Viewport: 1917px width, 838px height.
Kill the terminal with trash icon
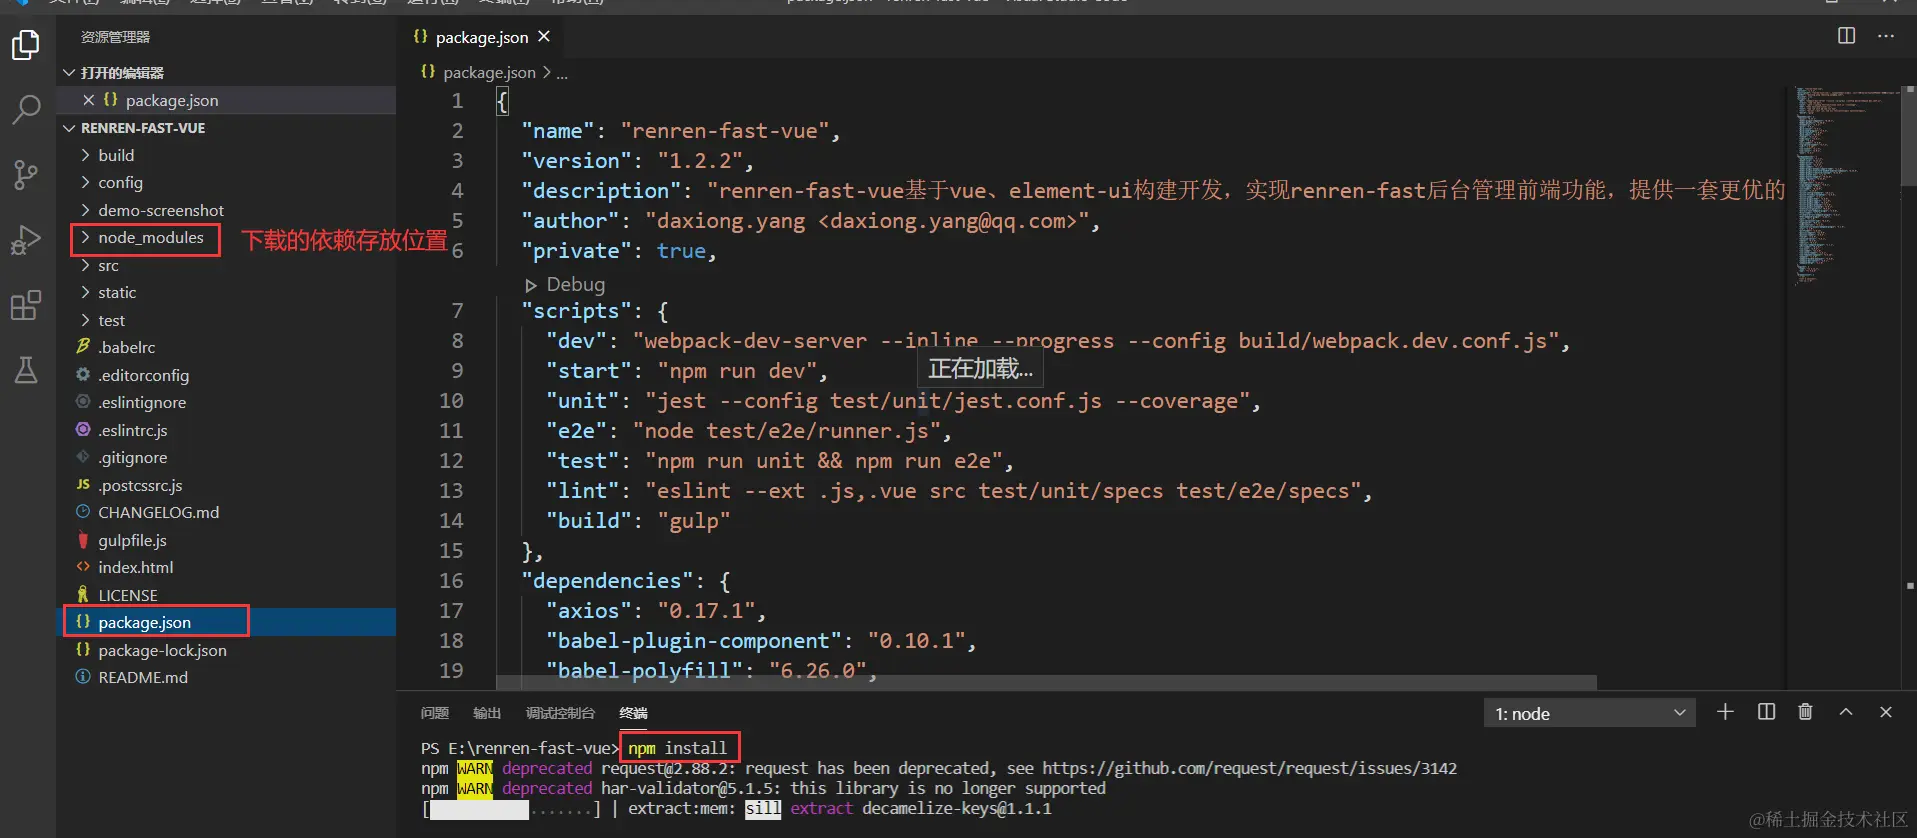coord(1805,712)
